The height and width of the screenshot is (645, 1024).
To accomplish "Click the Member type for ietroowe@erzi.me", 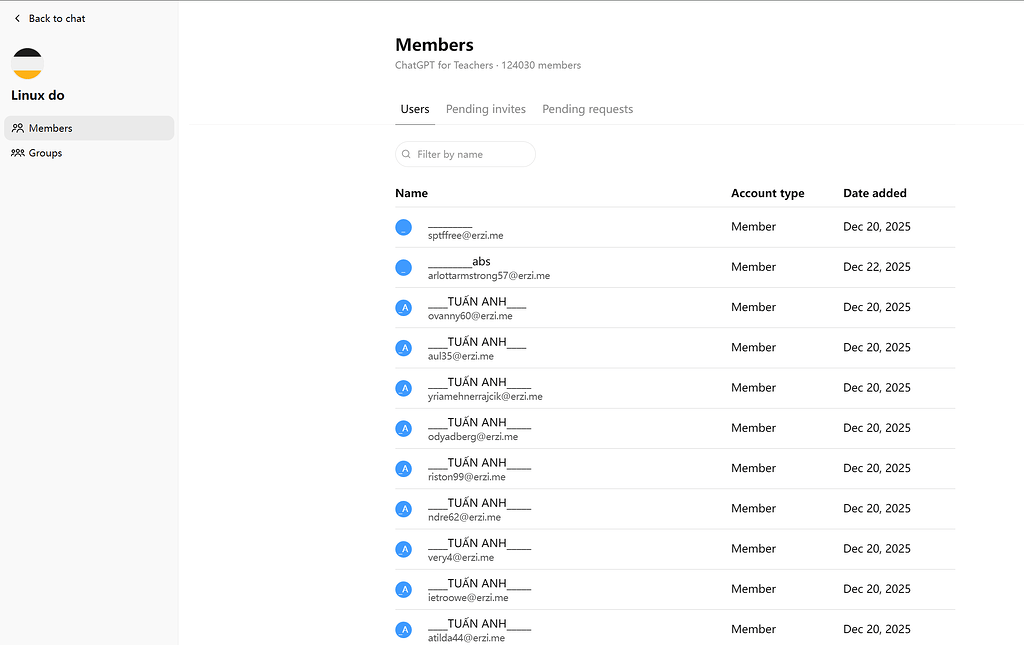I will point(754,589).
